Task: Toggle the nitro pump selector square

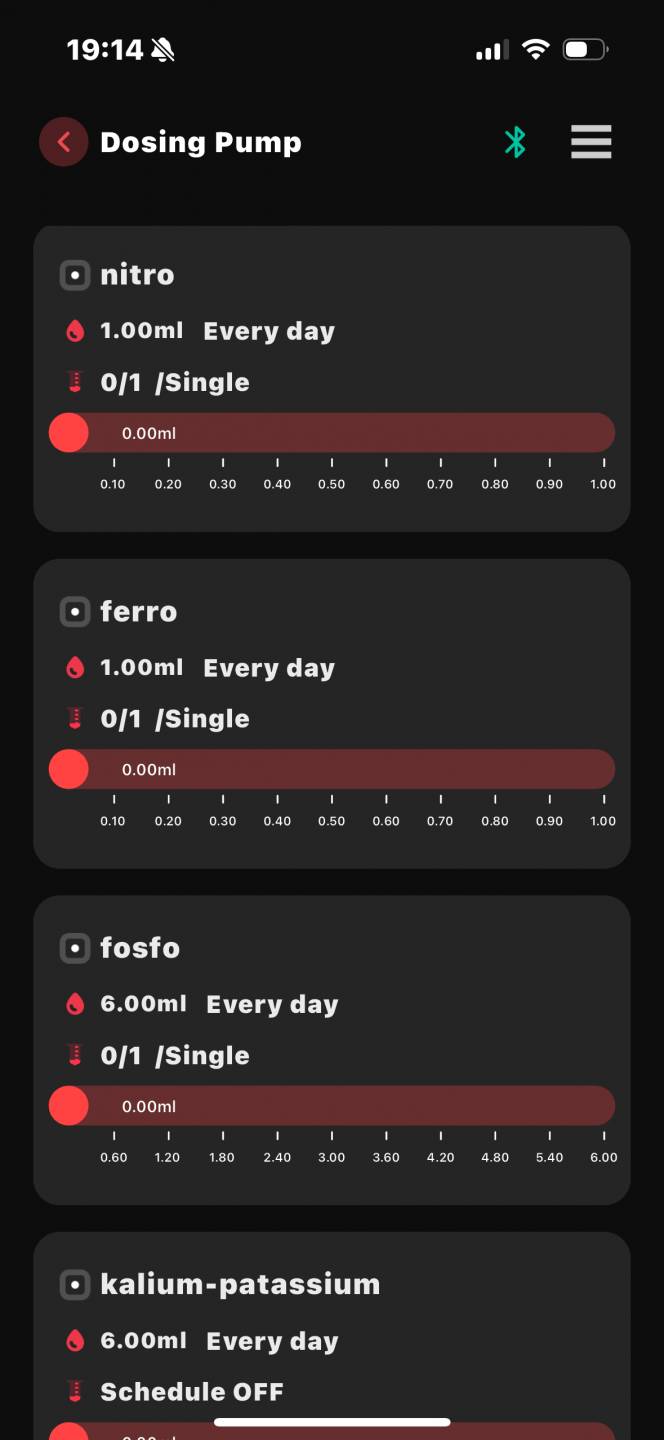Action: pos(75,275)
